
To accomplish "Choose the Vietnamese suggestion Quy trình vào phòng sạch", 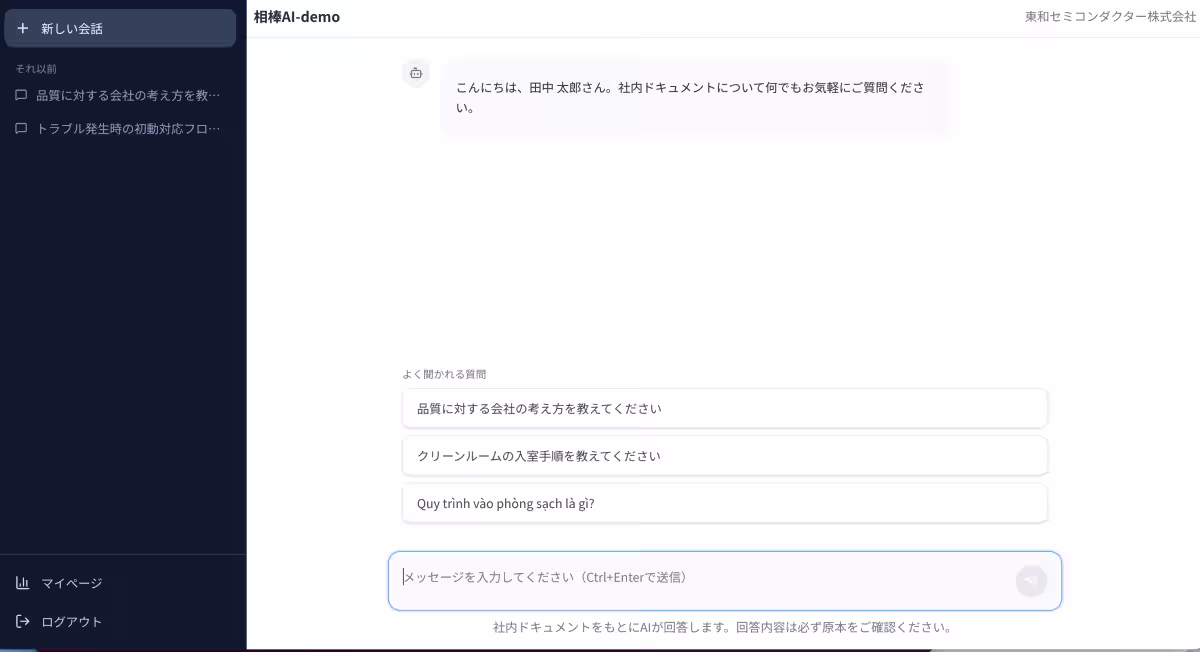I will click(725, 503).
